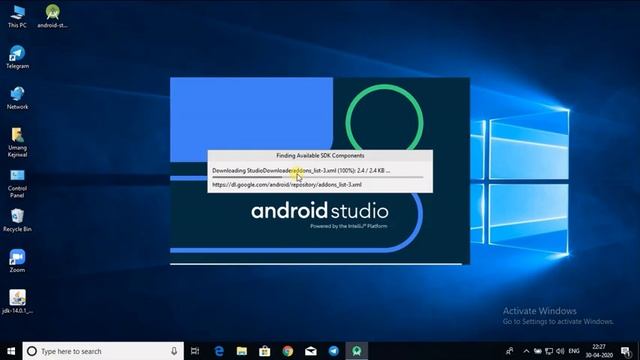
Task: Launch Google Chrome from taskbar
Action: pos(288,351)
